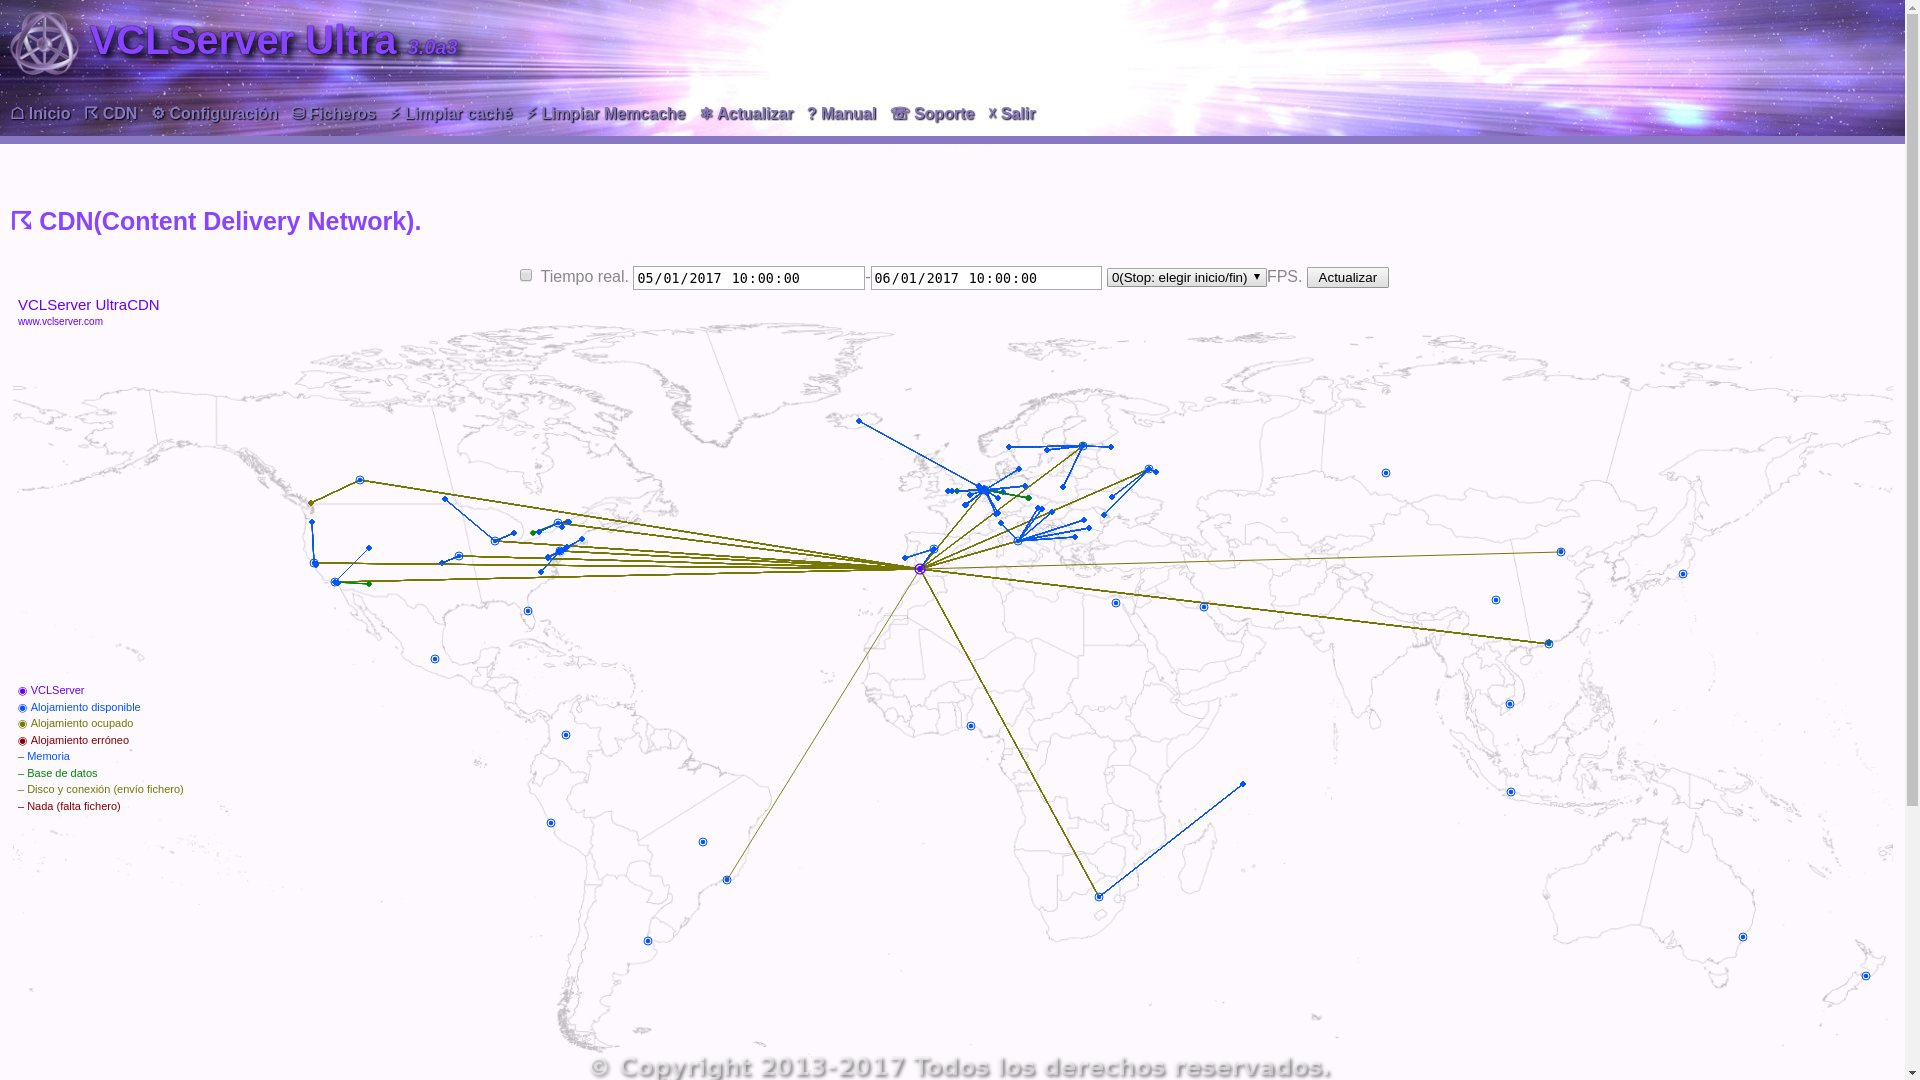
Task: Open the Inicio menu item
Action: tap(41, 114)
